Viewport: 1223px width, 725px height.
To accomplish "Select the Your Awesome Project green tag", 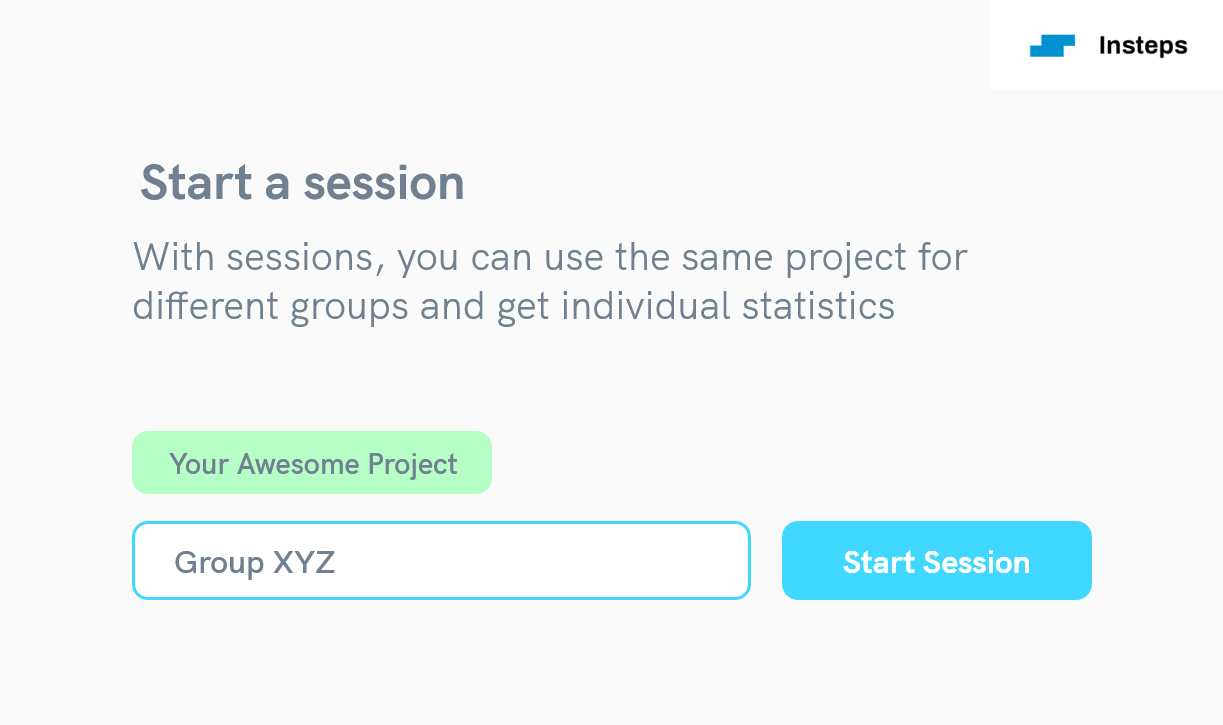I will [x=312, y=463].
